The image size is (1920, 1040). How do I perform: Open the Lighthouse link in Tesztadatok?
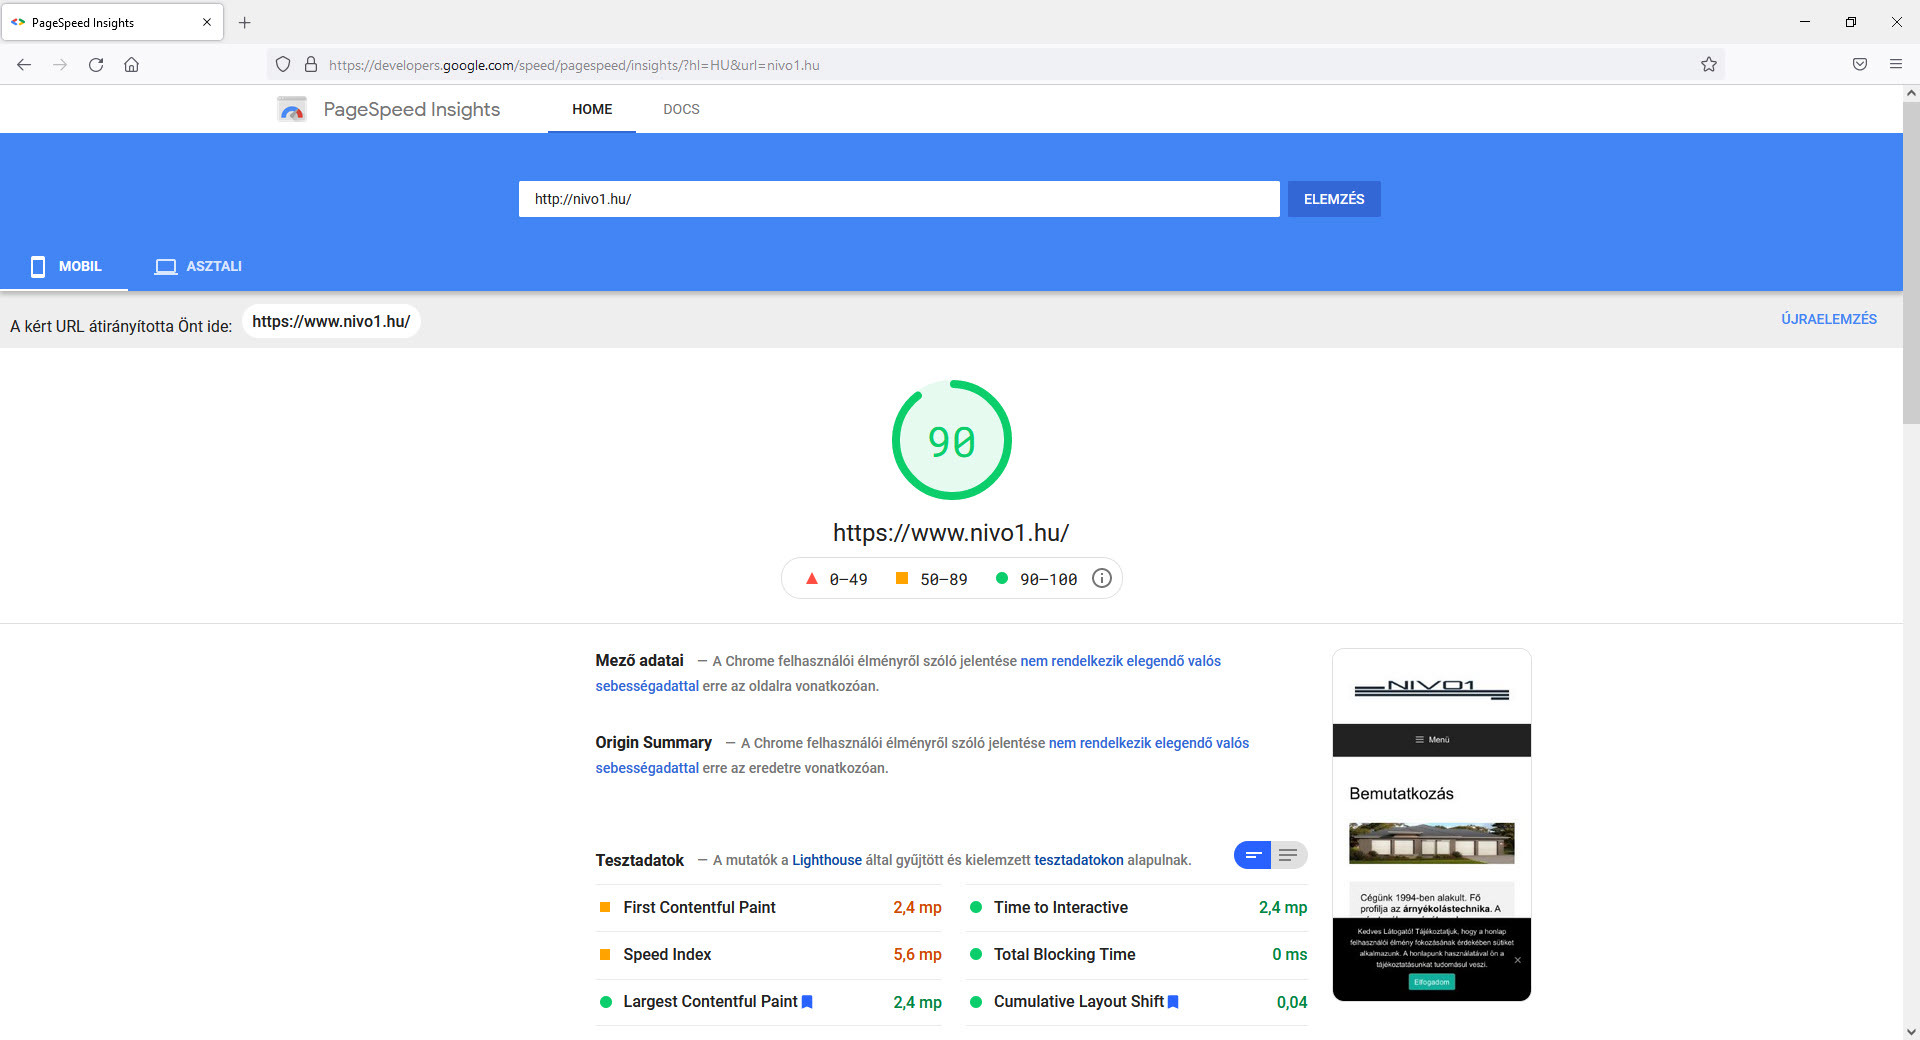tap(826, 860)
